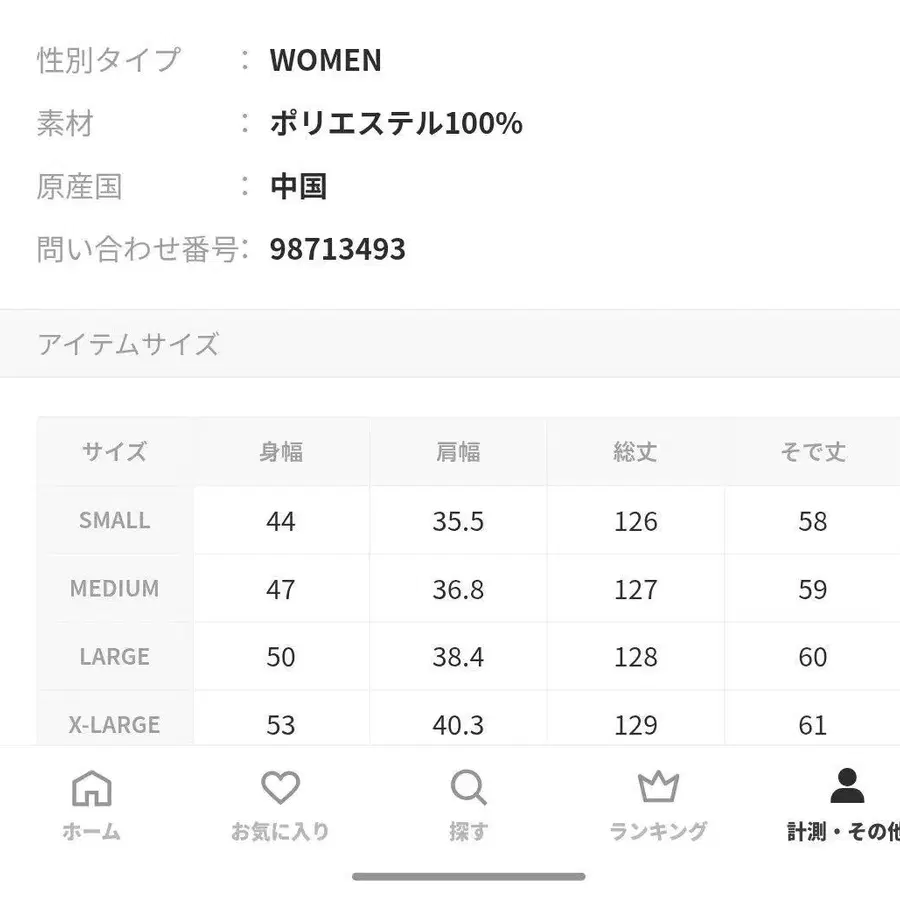Tap the 中国 country of origin text
Image resolution: width=900 pixels, height=900 pixels.
point(300,186)
